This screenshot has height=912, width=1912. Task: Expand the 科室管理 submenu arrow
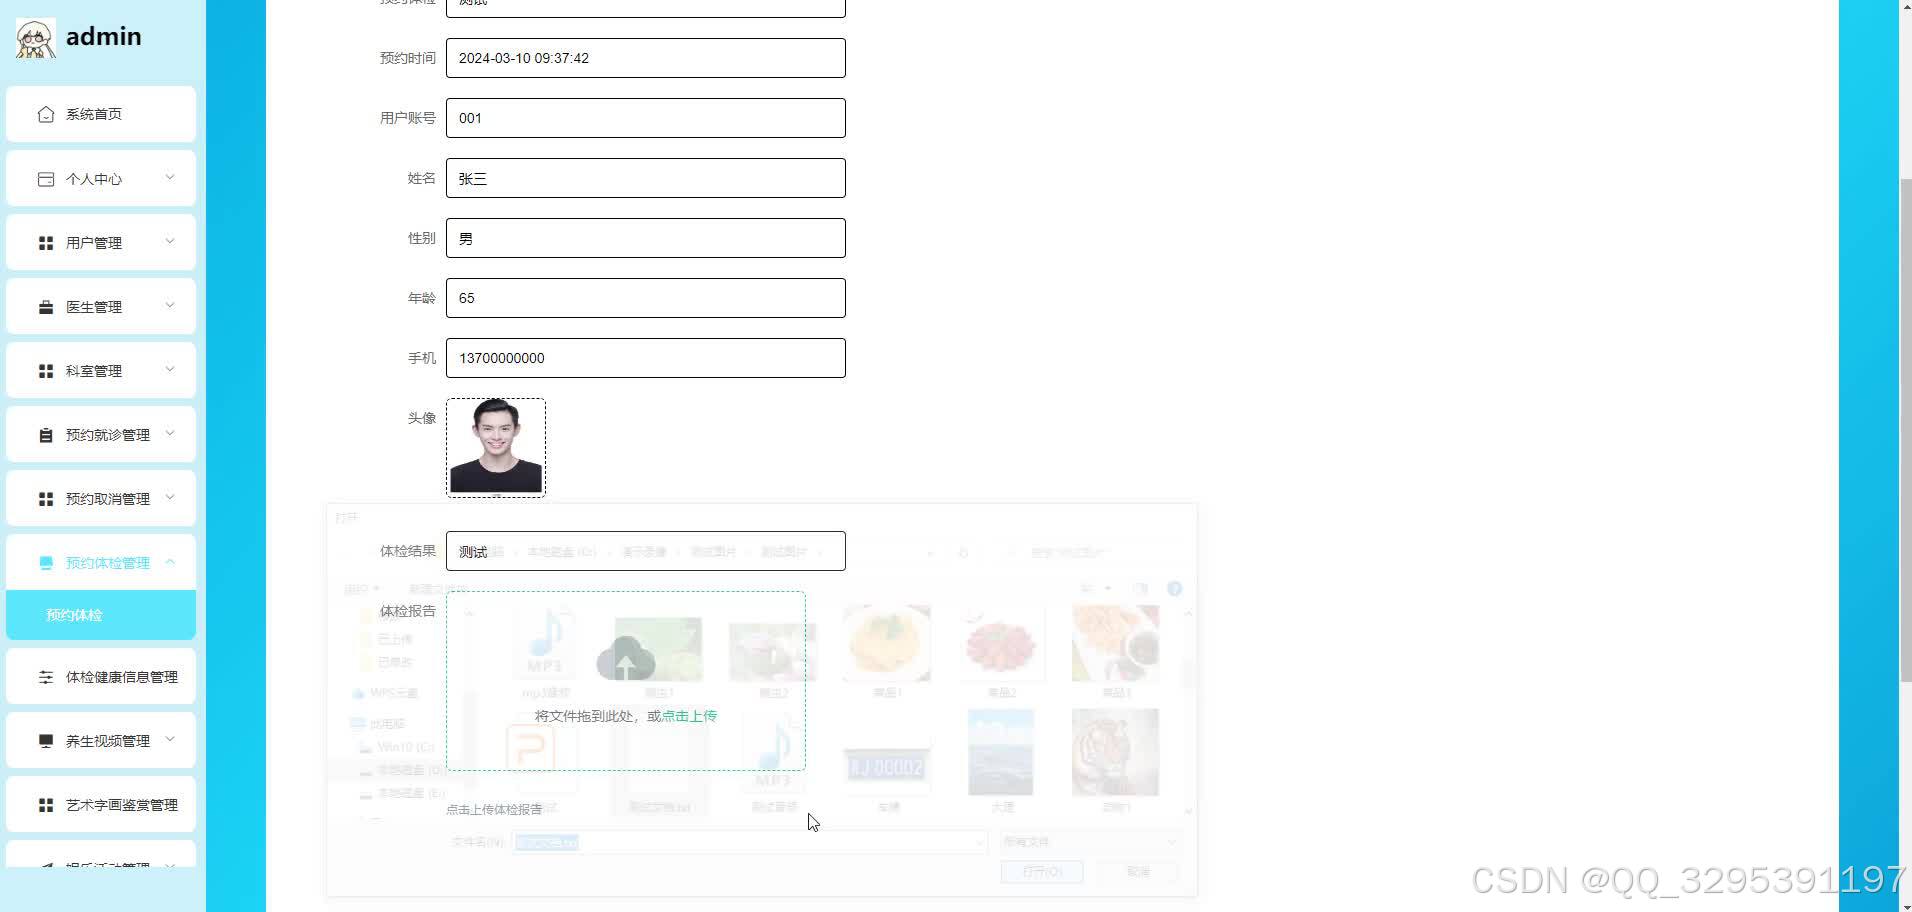click(169, 369)
